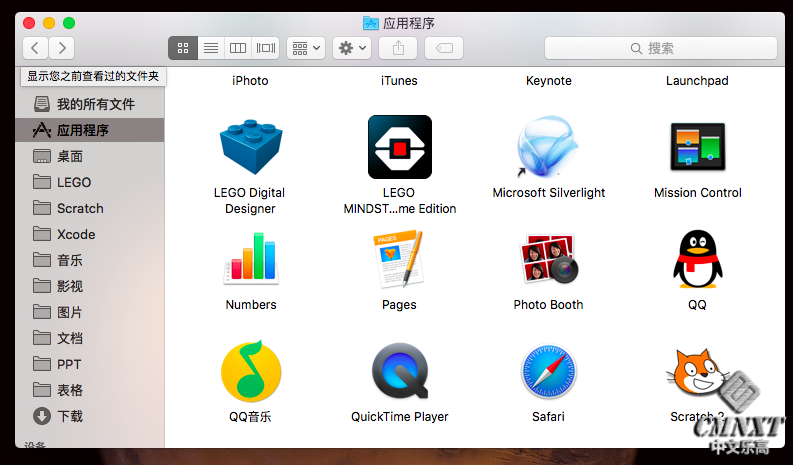Image resolution: width=793 pixels, height=465 pixels.
Task: Click the iPhoto label
Action: tap(250, 81)
